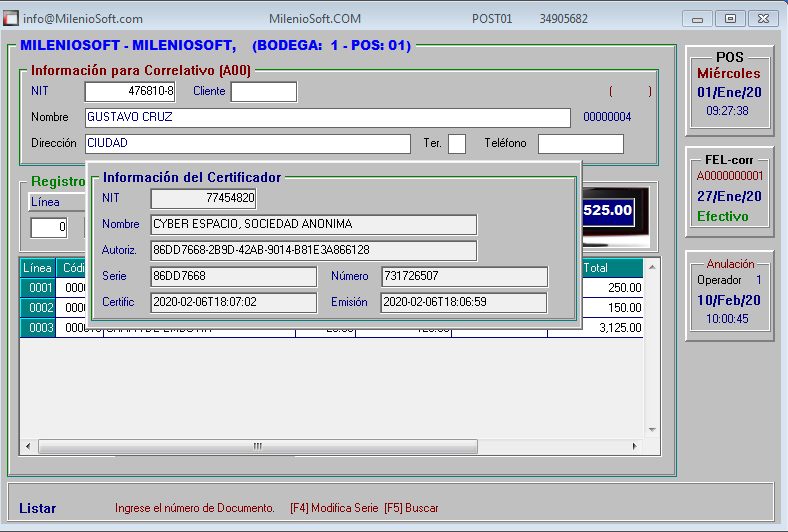Image resolution: width=788 pixels, height=532 pixels.
Task: Click the customer code 00000004
Action: tap(607, 117)
